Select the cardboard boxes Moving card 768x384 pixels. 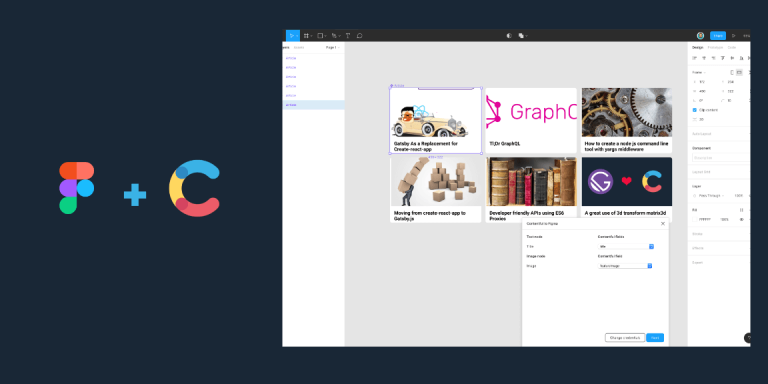[x=435, y=190]
